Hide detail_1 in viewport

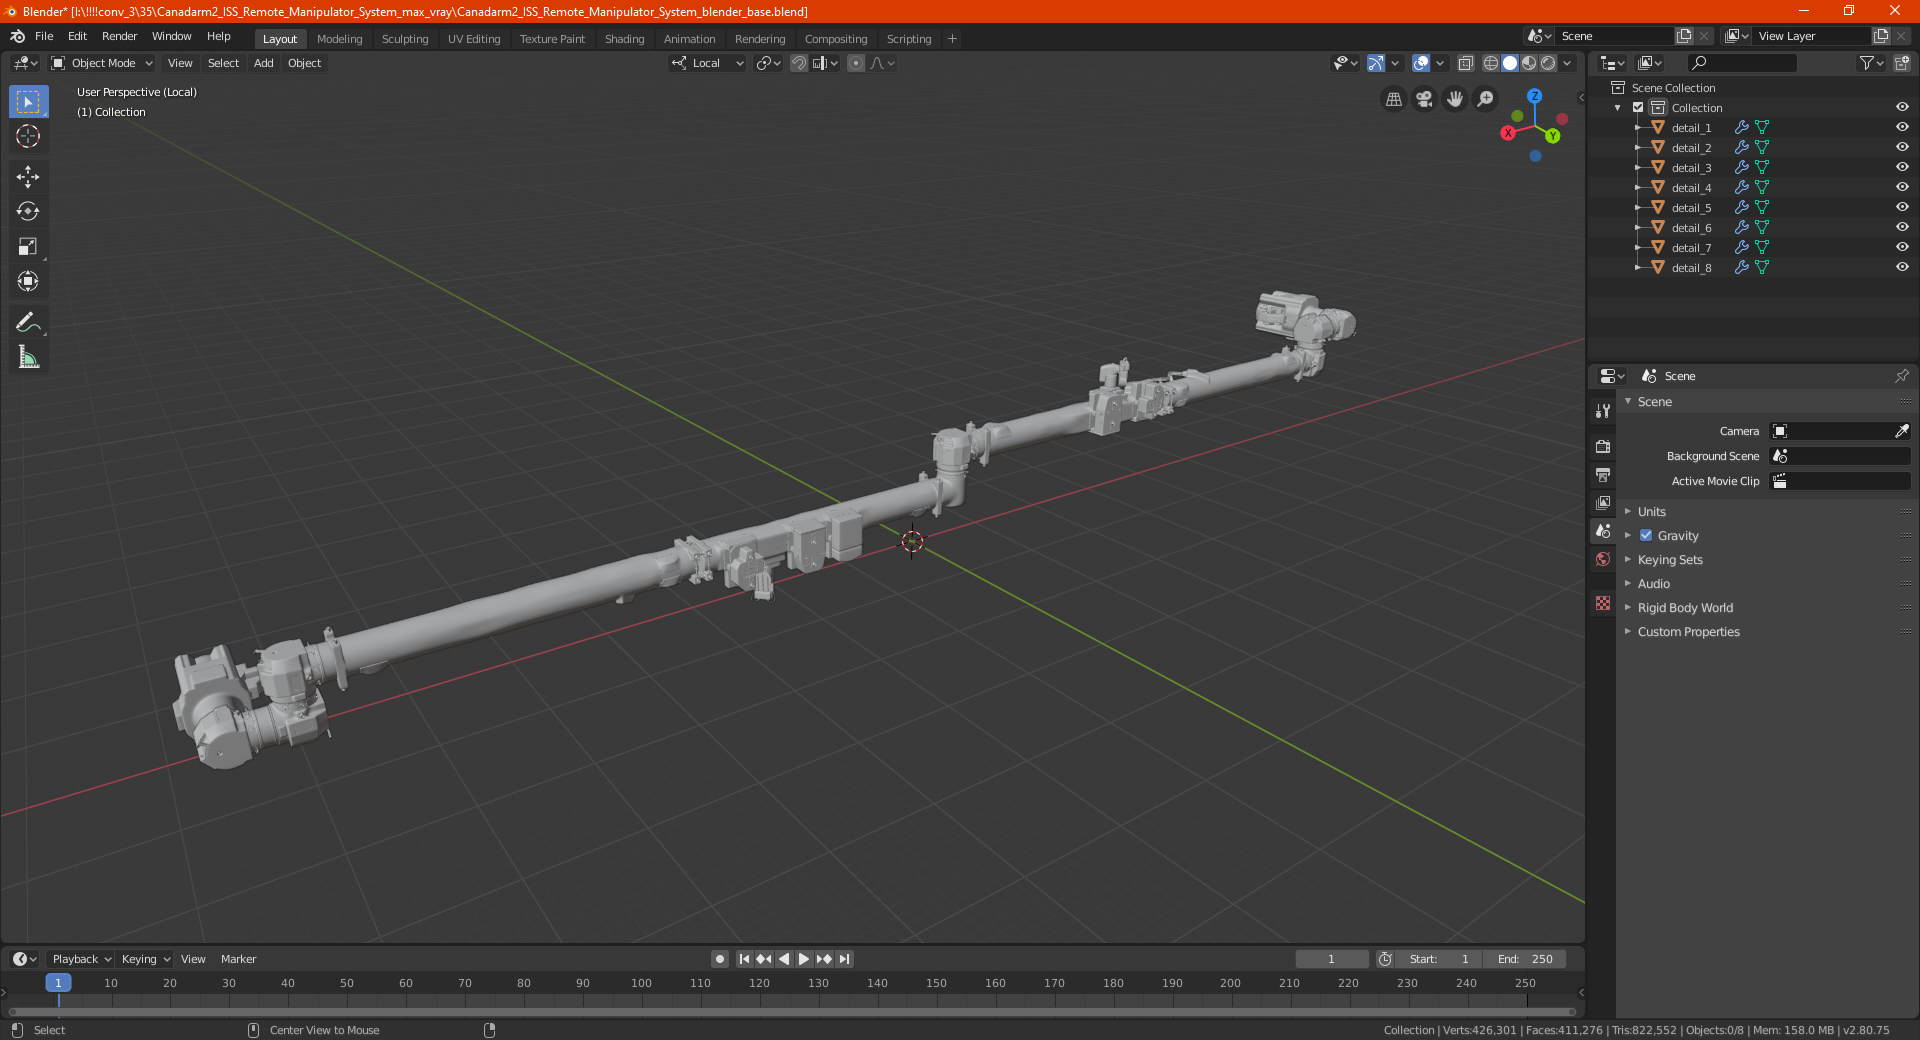tap(1902, 127)
